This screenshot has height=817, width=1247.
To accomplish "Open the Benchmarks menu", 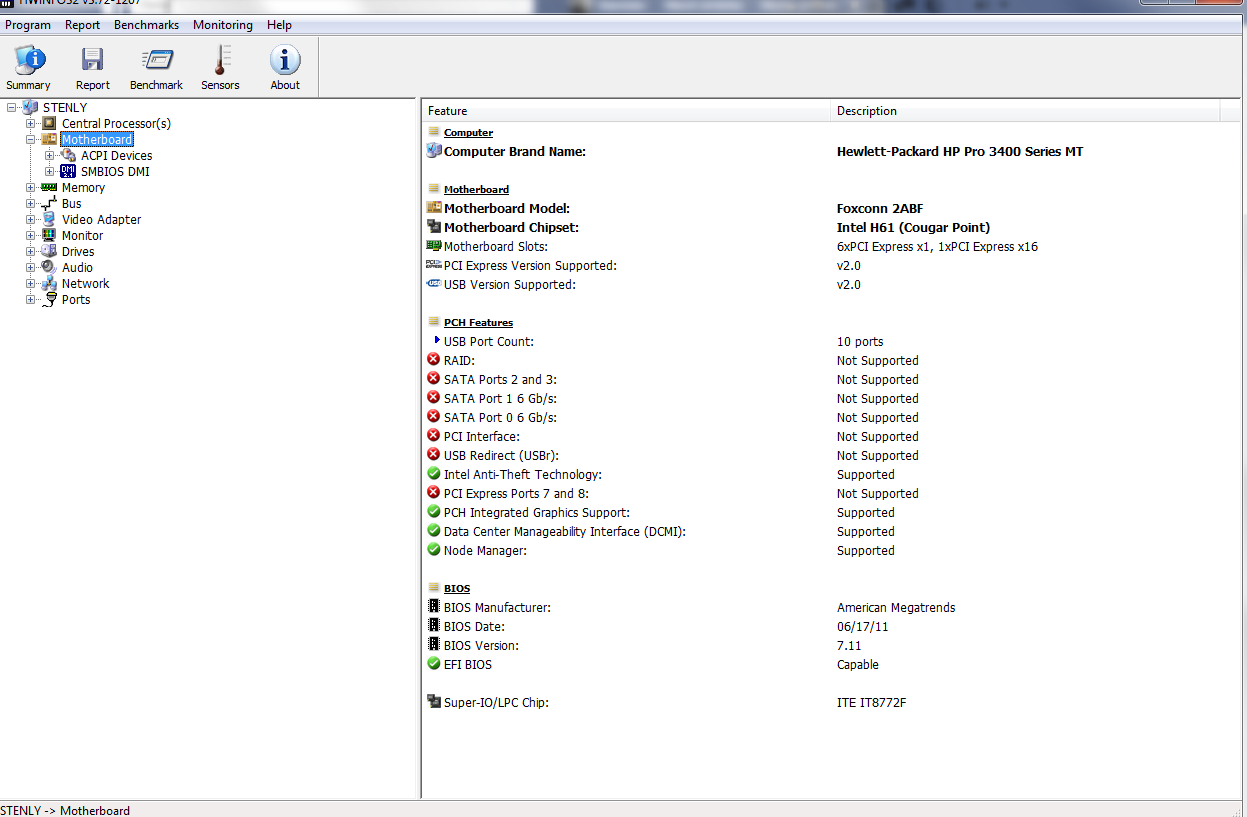I will [x=147, y=25].
